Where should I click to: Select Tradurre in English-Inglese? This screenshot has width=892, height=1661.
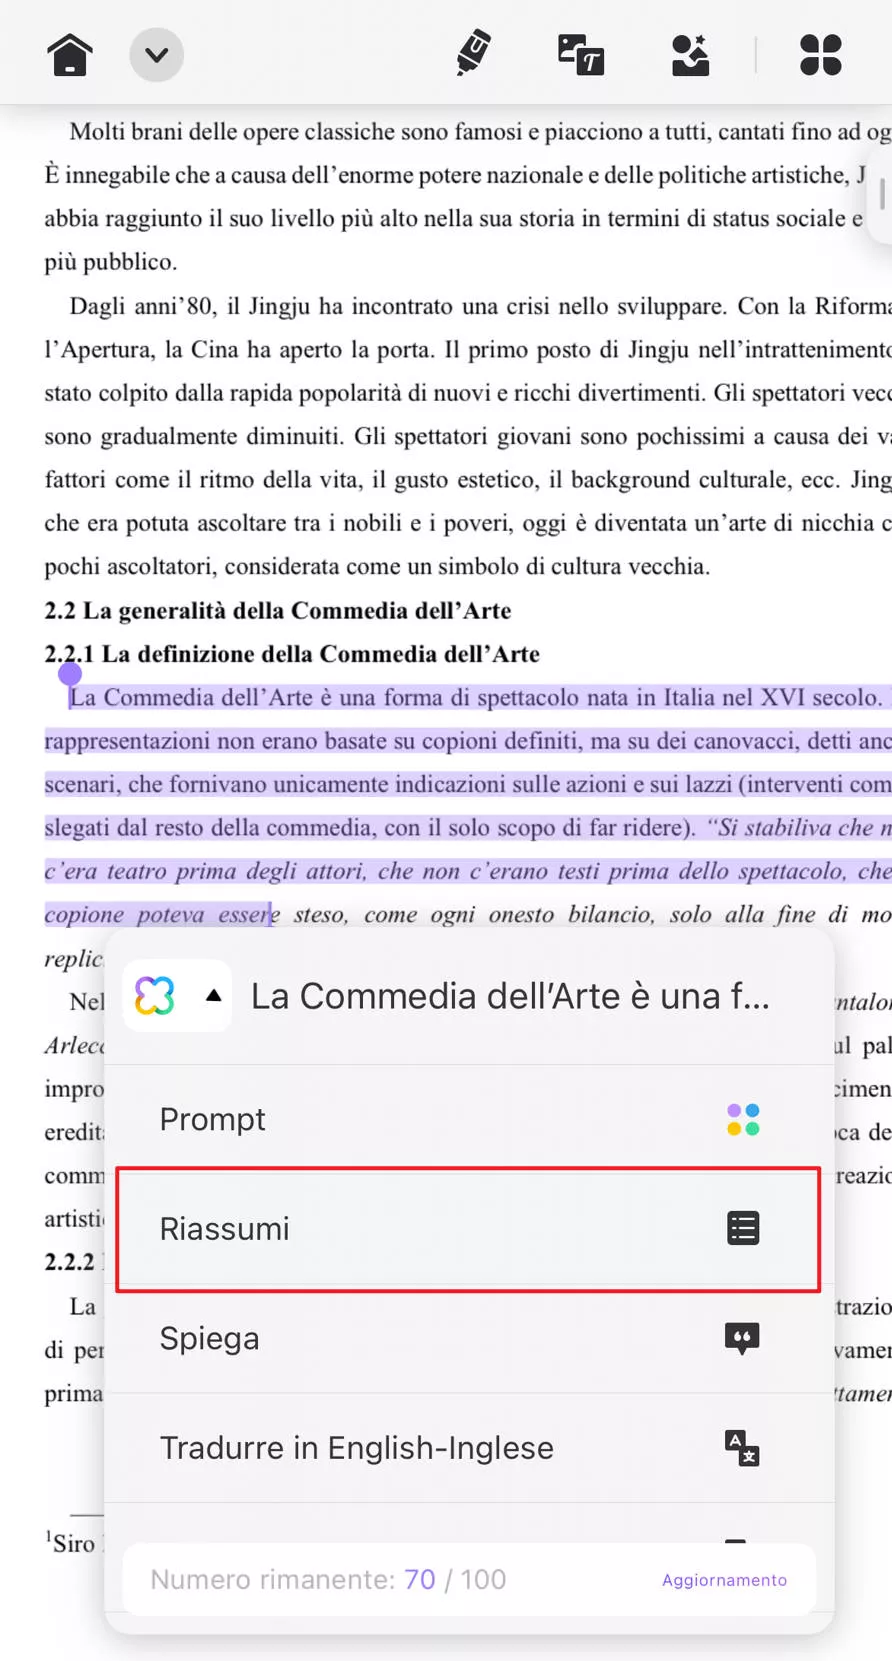pyautogui.click(x=469, y=1448)
